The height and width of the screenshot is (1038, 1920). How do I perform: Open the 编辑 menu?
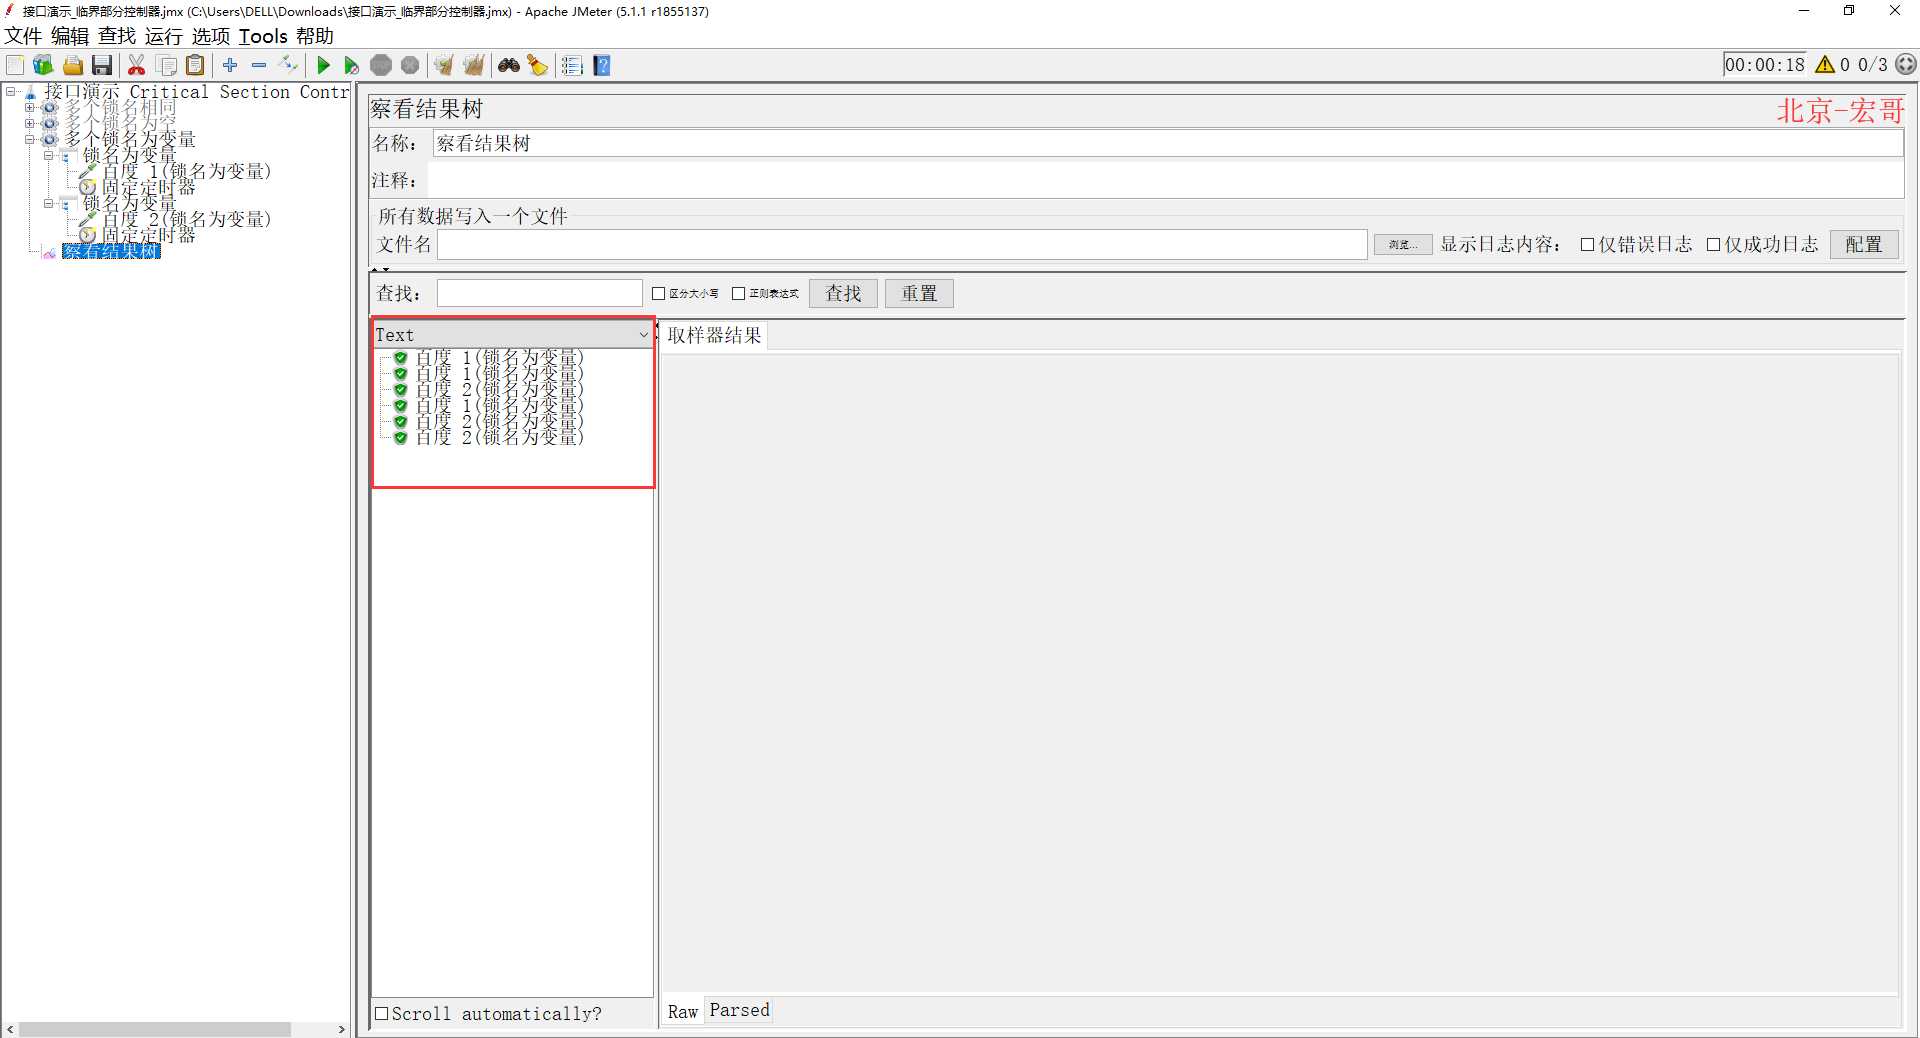tap(70, 36)
